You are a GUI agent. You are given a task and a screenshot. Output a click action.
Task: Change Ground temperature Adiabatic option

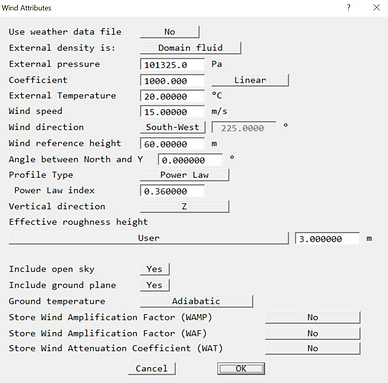coord(196,301)
